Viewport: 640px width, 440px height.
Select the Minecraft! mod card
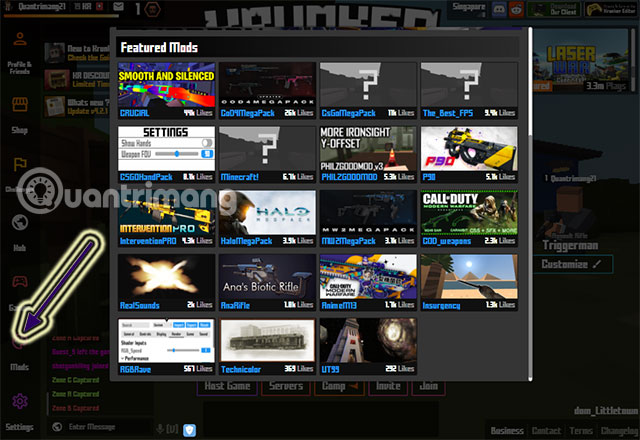tap(267, 154)
